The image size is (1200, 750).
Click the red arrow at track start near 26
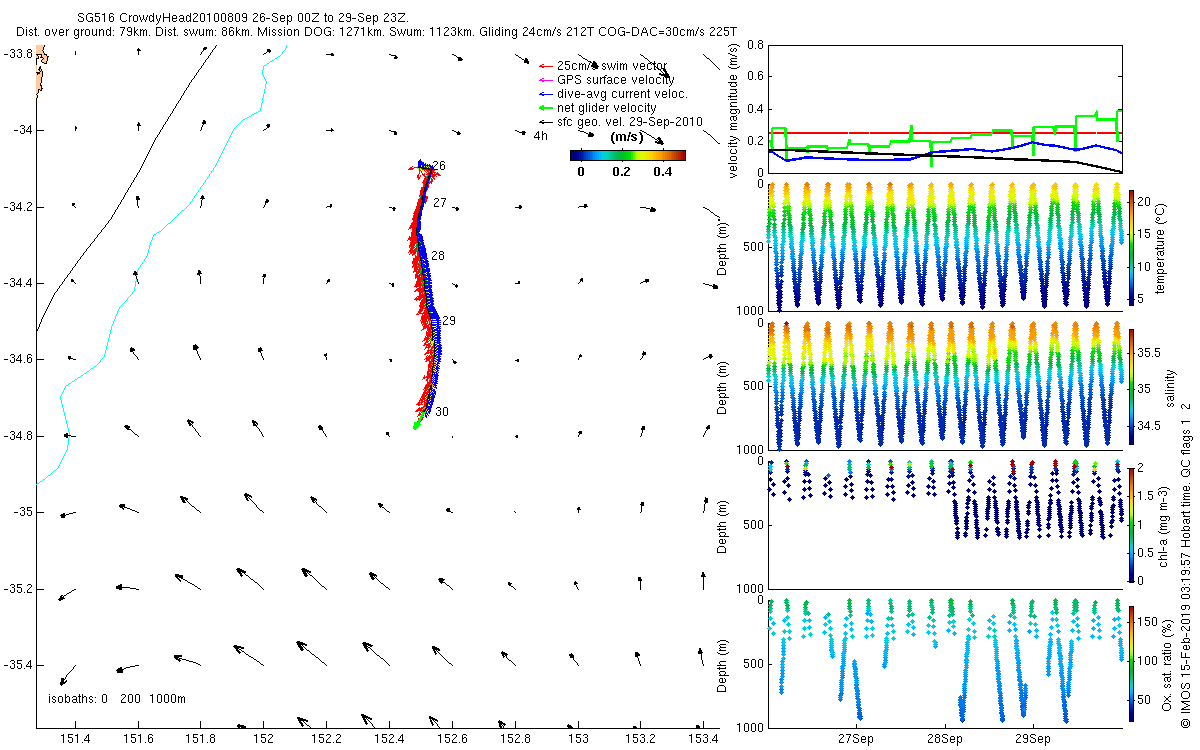coord(415,168)
